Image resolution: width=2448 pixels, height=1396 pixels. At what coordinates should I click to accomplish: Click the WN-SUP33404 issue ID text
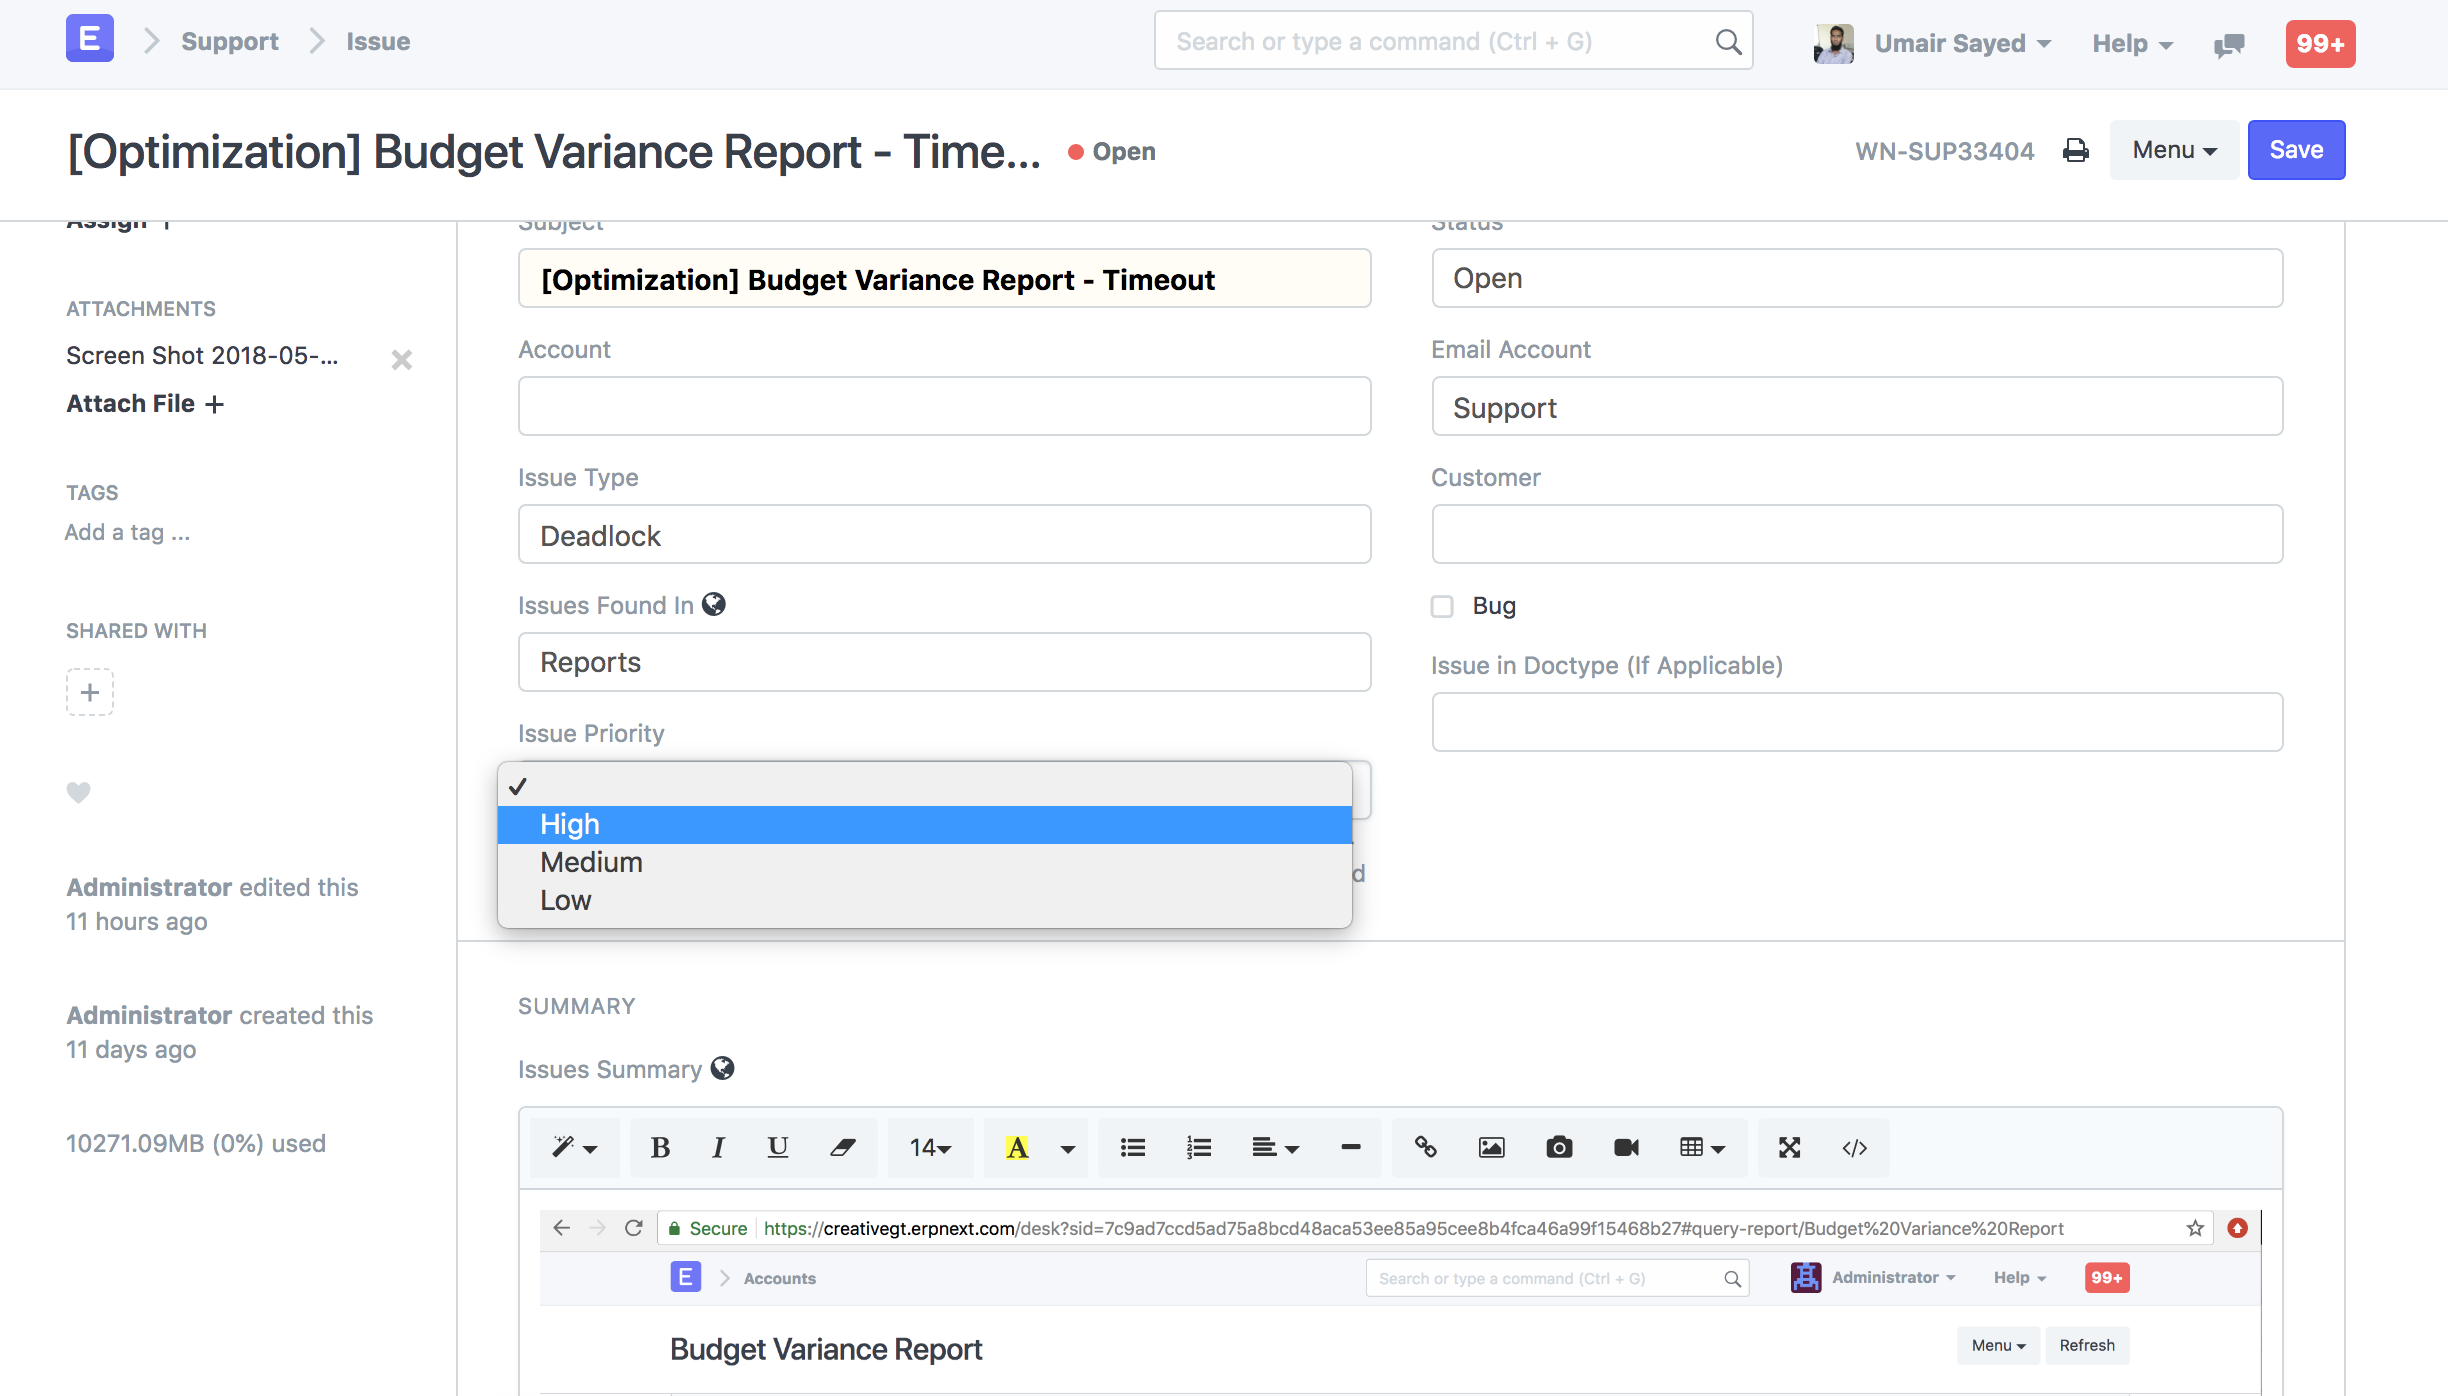pyautogui.click(x=1944, y=152)
